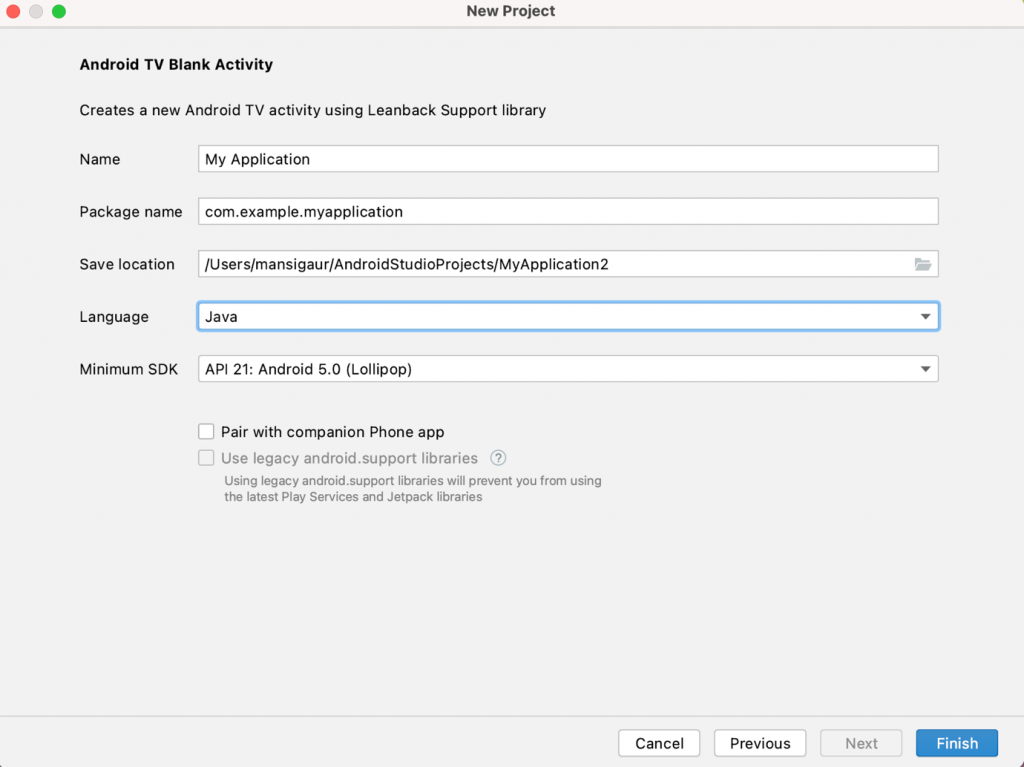Click the Language label
The image size is (1024, 767).
click(x=114, y=317)
